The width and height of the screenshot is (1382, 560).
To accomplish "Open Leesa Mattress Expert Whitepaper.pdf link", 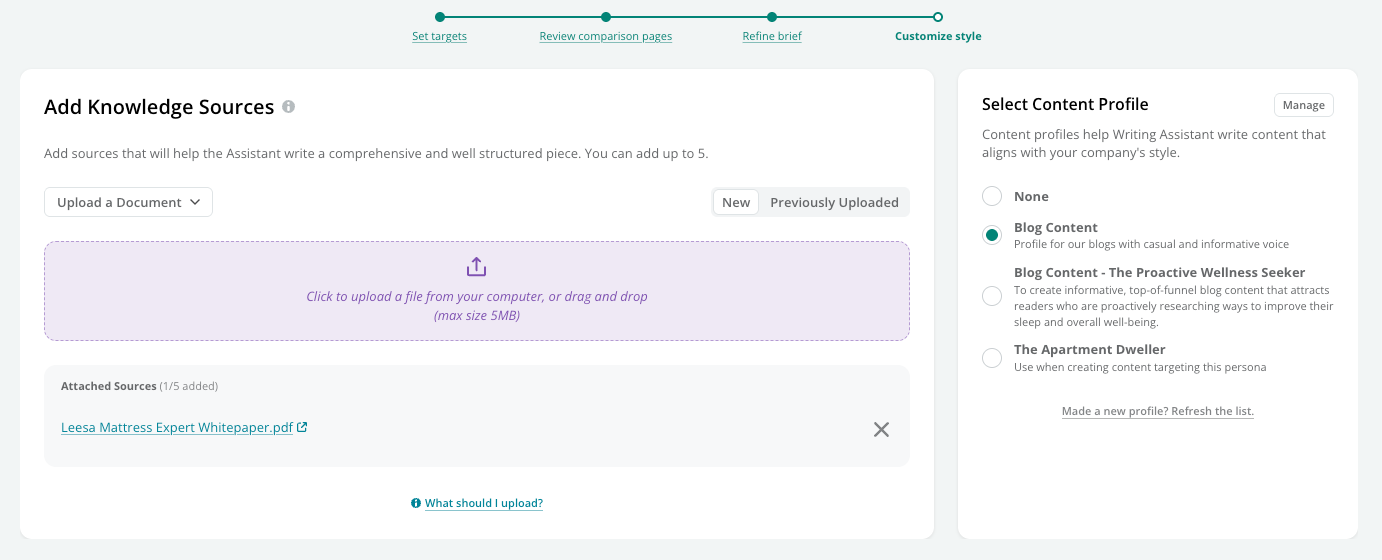I will [x=177, y=427].
